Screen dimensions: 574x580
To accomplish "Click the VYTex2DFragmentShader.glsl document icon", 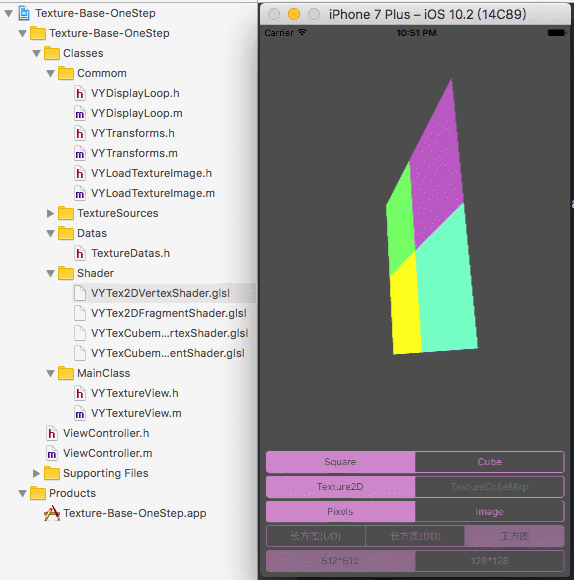I will tap(80, 313).
